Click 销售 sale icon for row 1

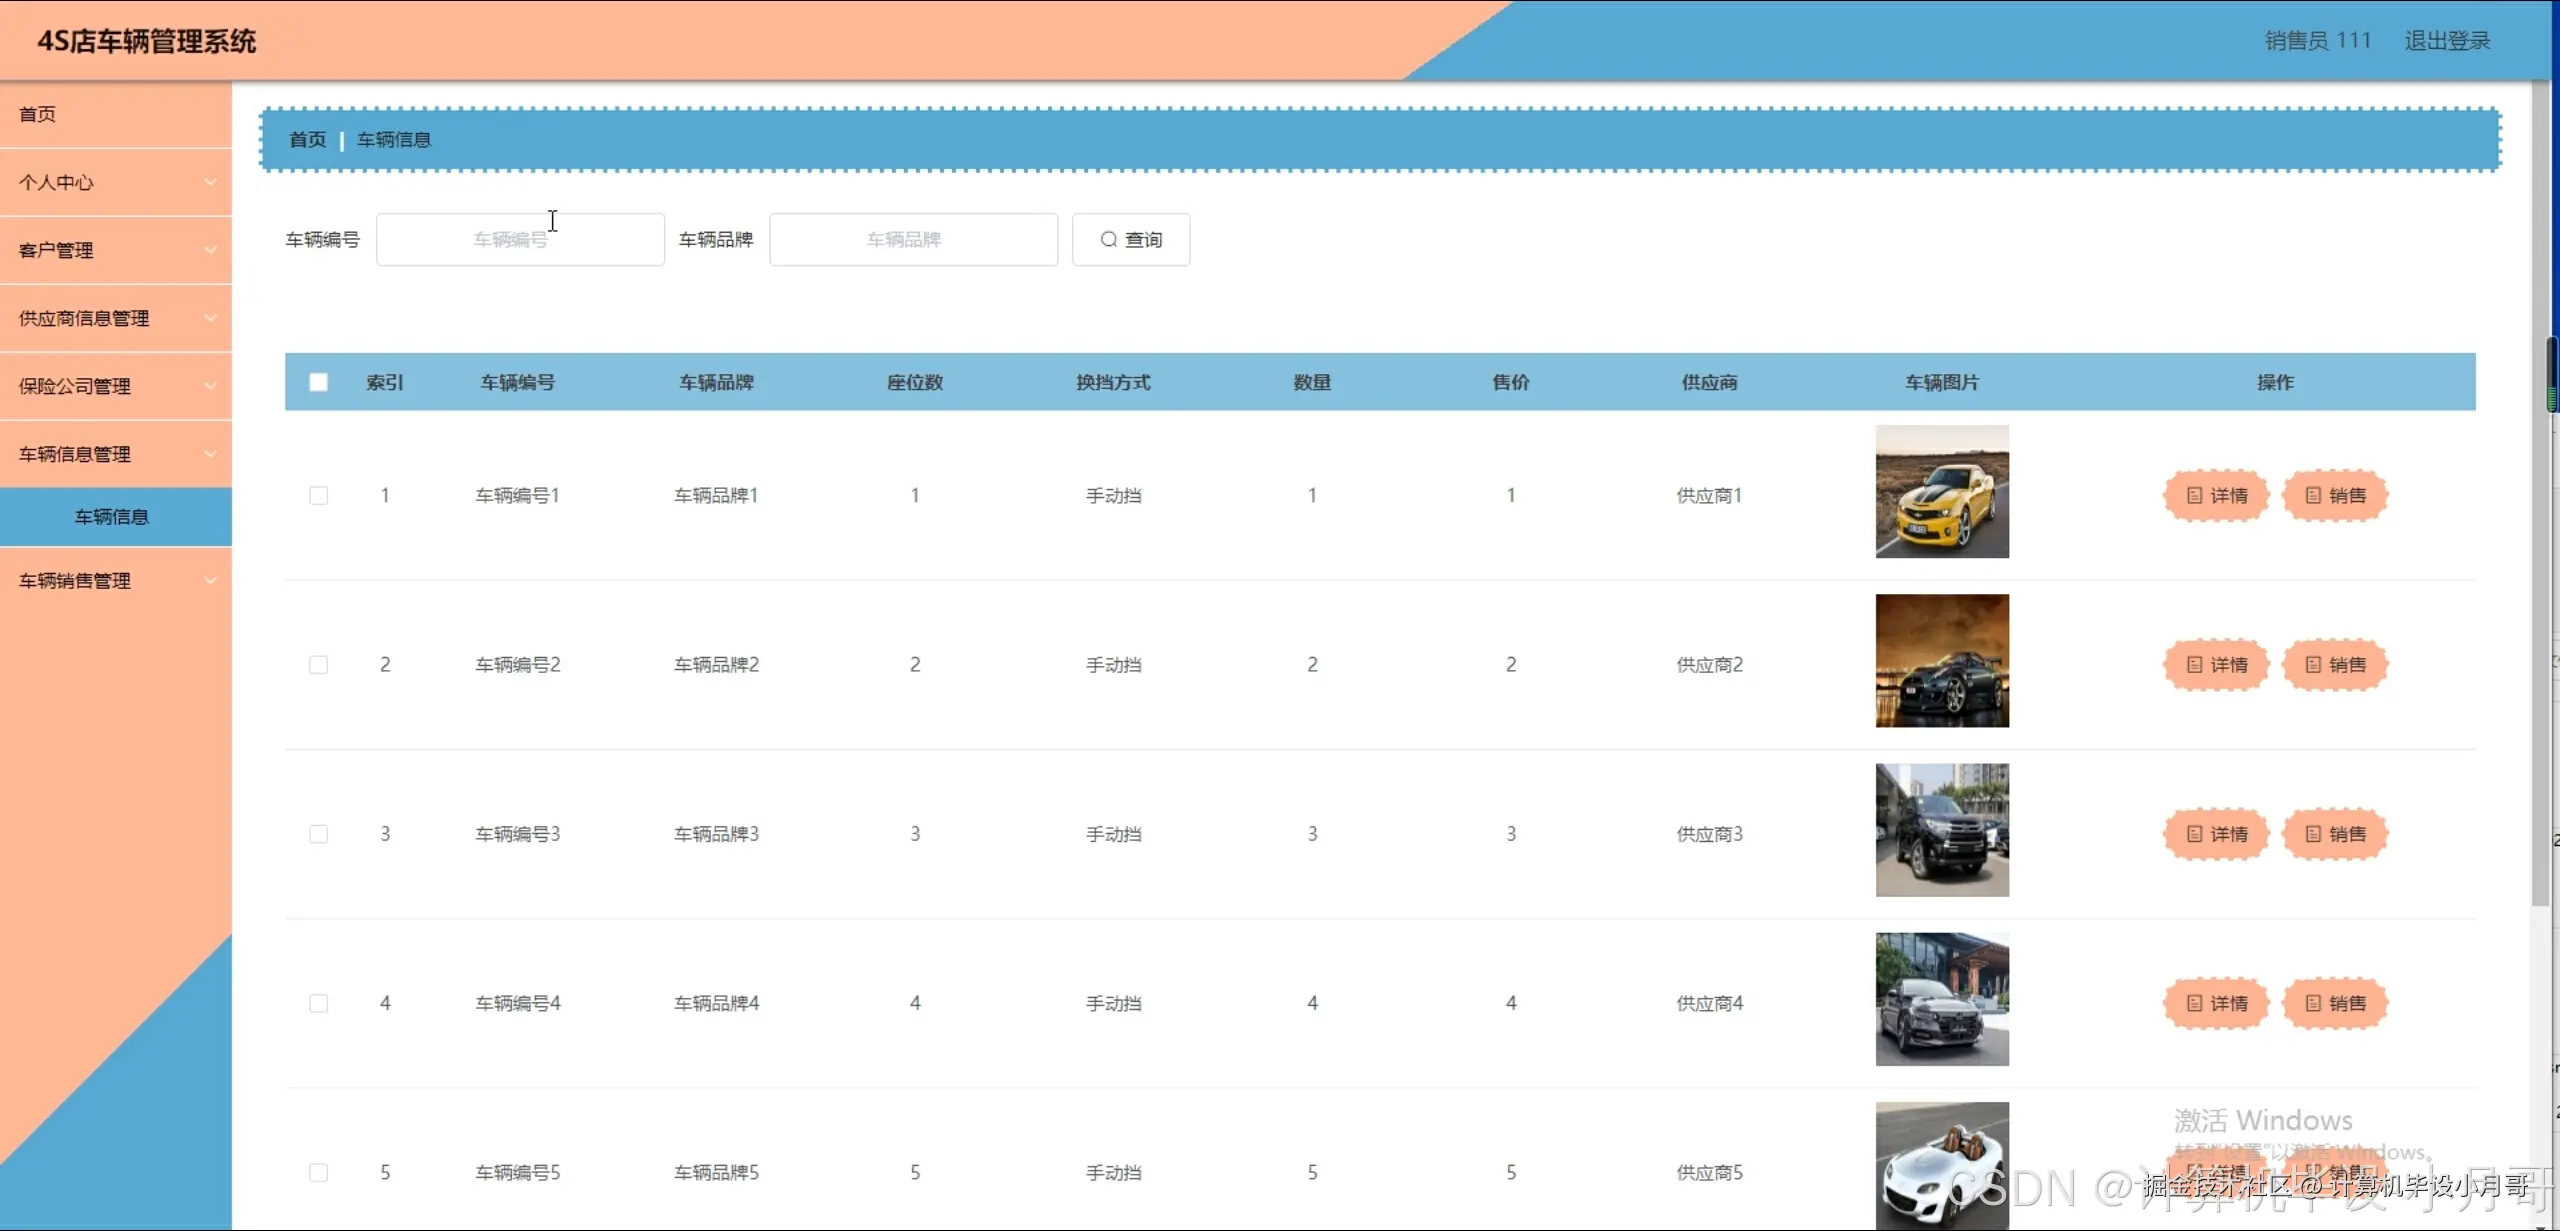[x=2312, y=496]
